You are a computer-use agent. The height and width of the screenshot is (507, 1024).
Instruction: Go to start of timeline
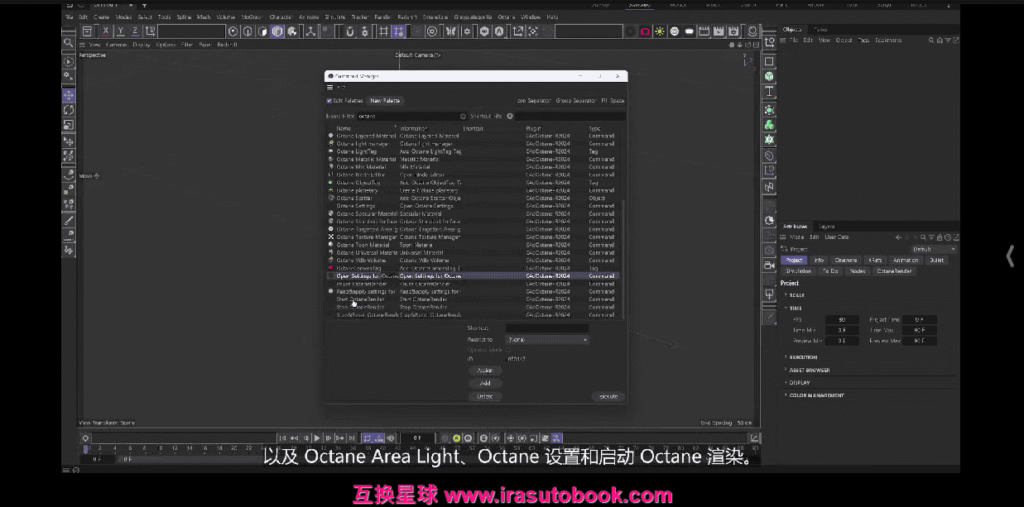click(283, 438)
